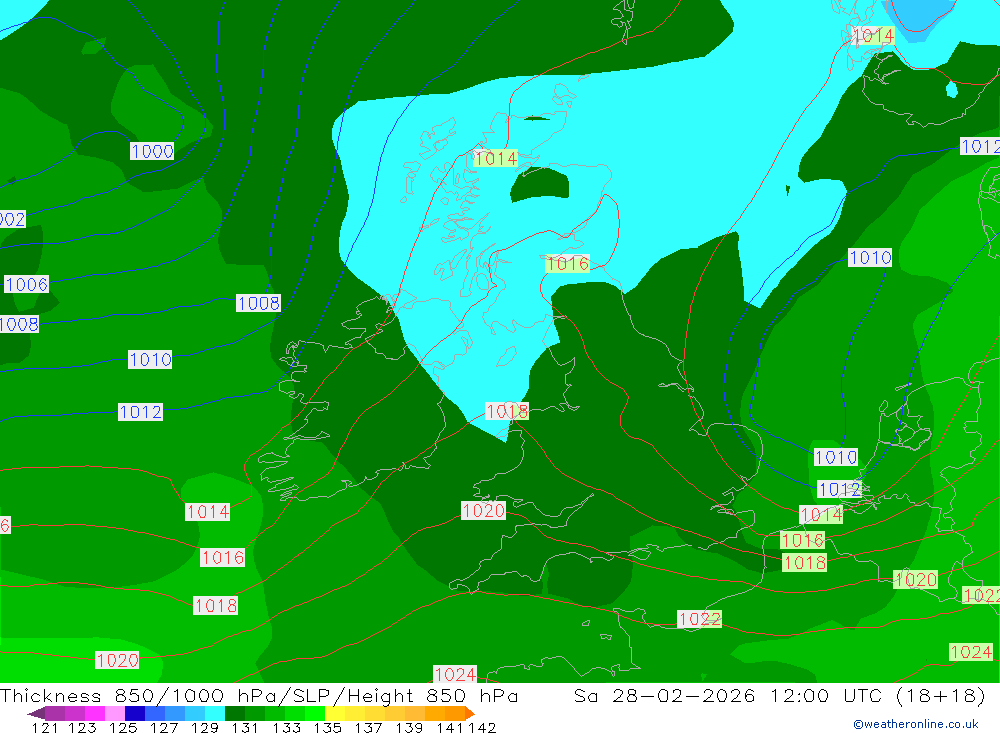1000x733 pixels.
Task: Select the bright magenta legend swatch
Action: [x=95, y=713]
